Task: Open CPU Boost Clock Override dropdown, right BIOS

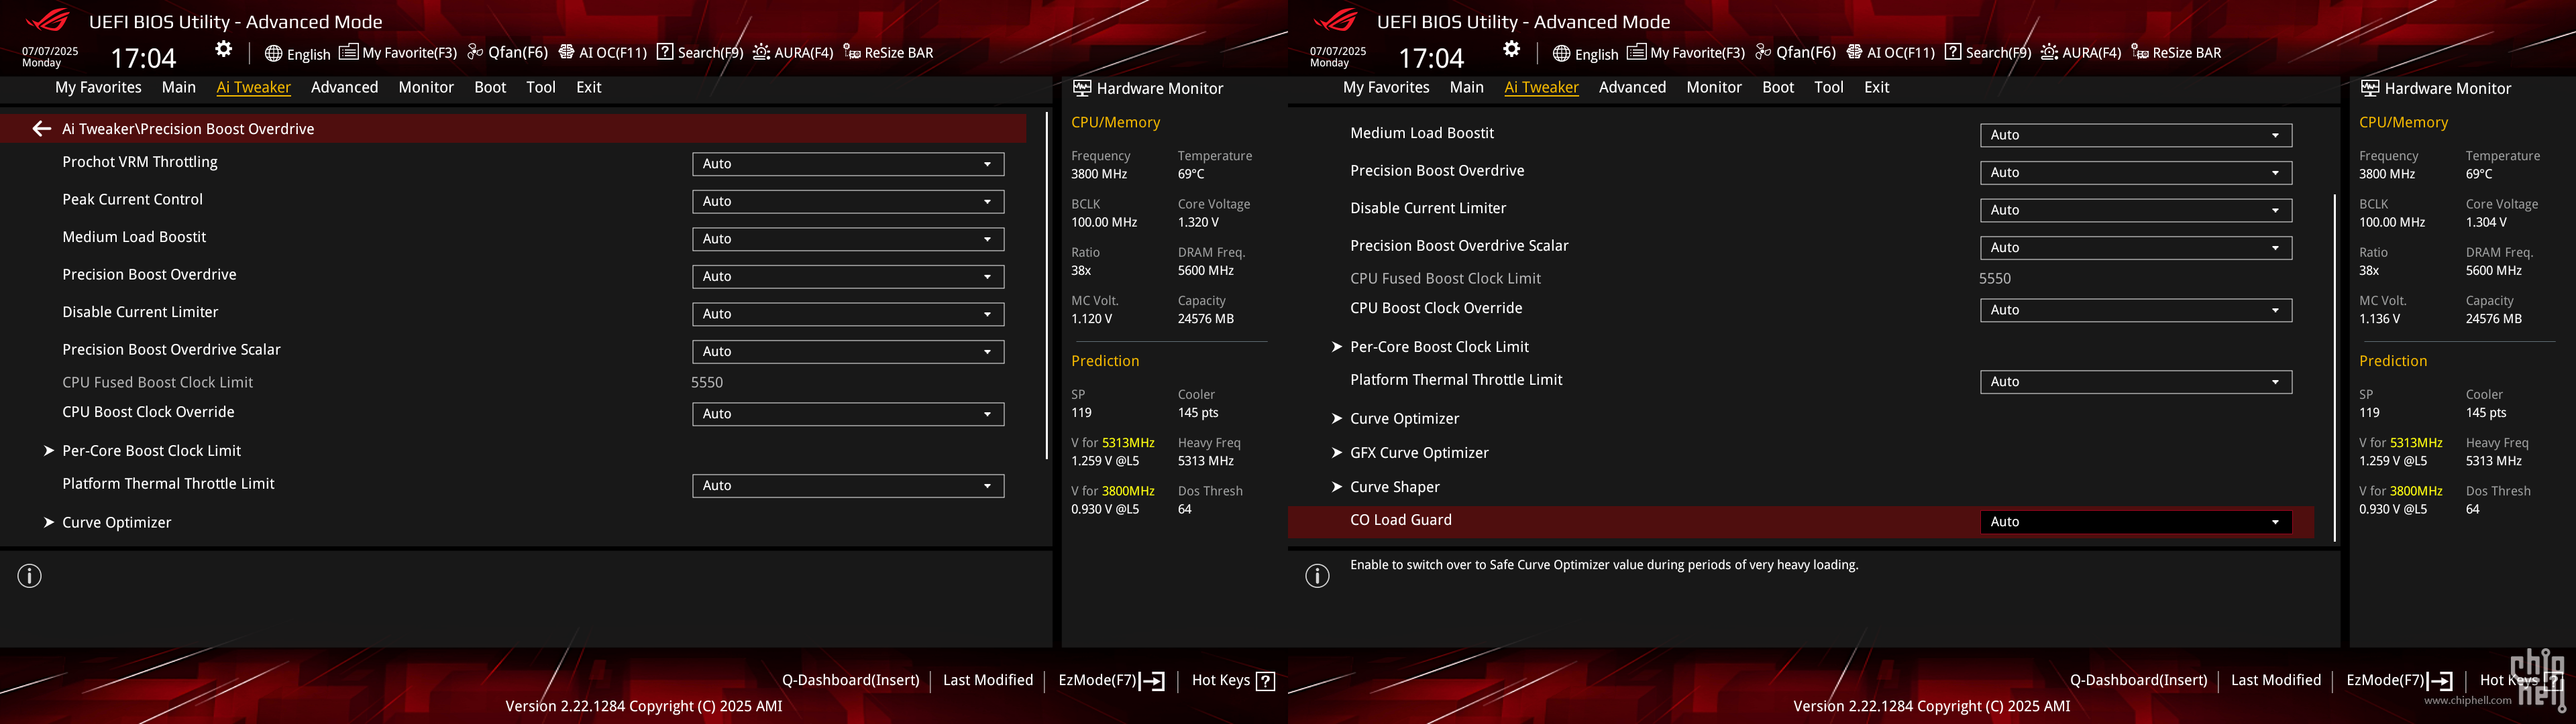Action: coord(2136,310)
